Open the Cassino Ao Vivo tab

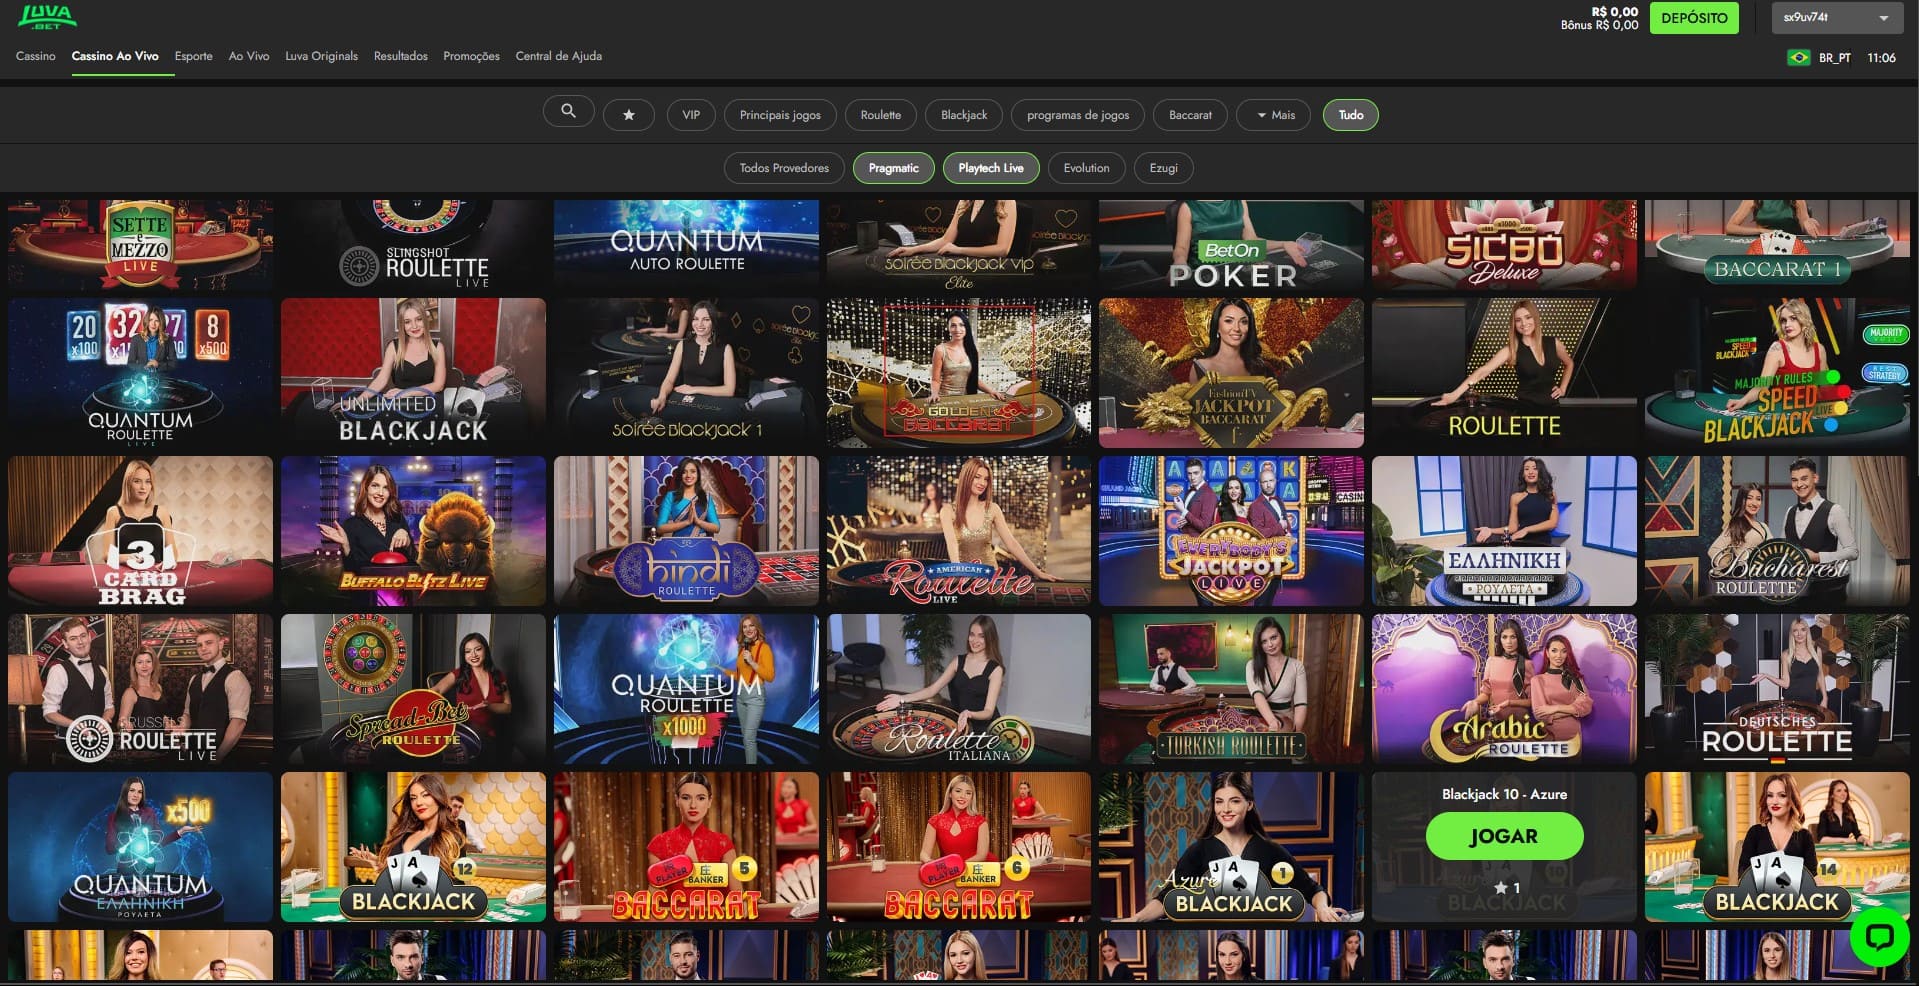[115, 56]
